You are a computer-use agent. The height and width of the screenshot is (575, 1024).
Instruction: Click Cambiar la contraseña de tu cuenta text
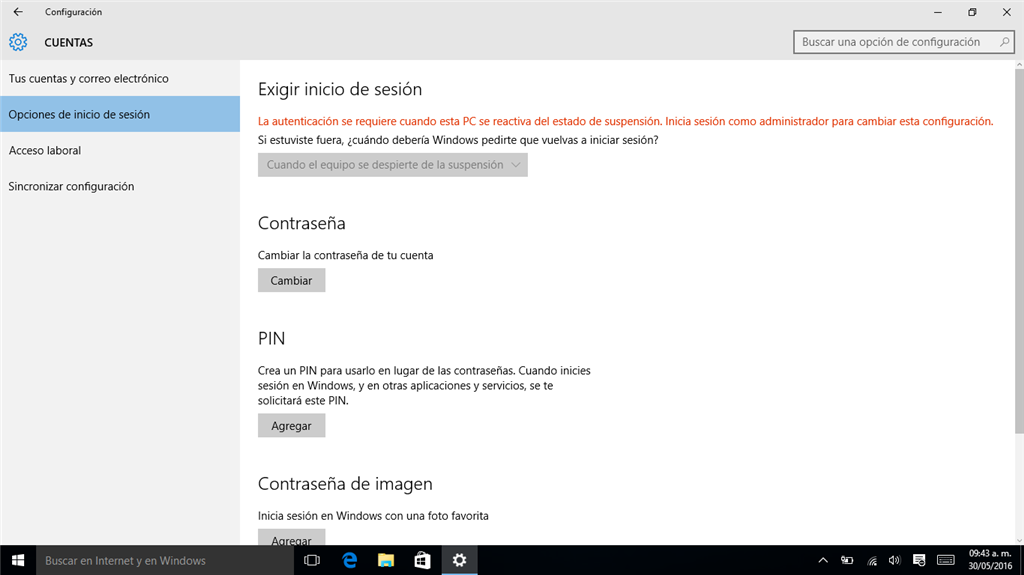[345, 255]
